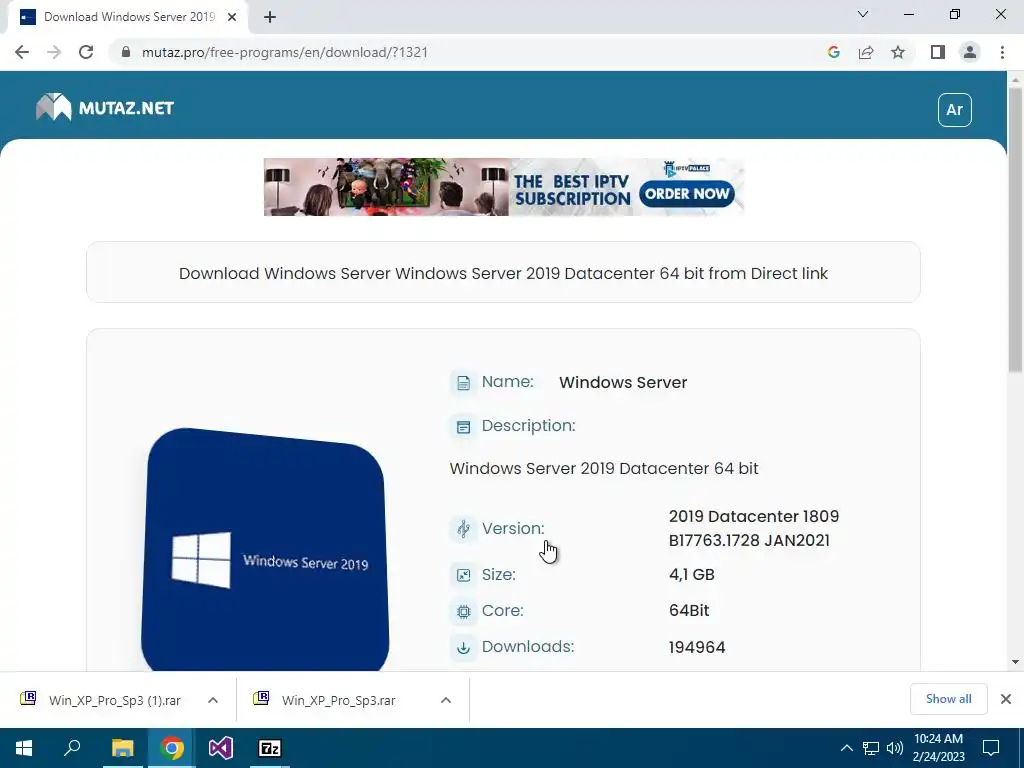Open Chrome three-dot menu

pyautogui.click(x=1002, y=52)
